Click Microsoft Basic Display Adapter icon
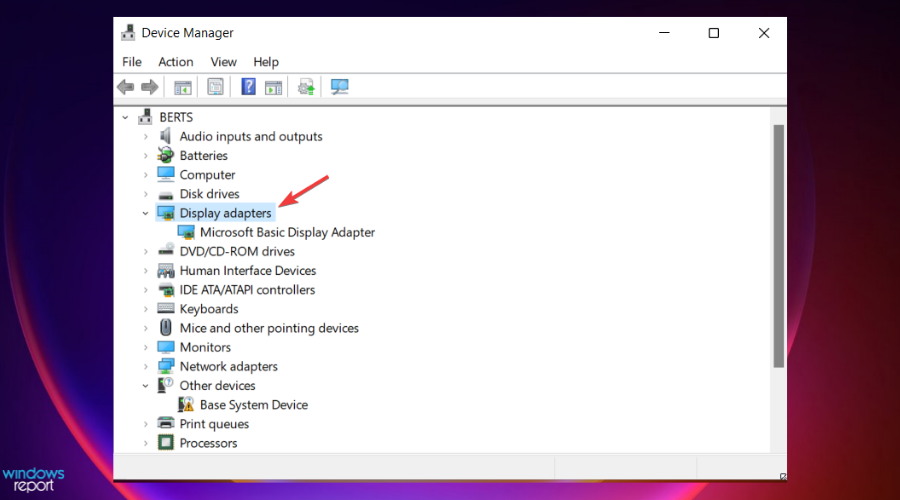Image resolution: width=900 pixels, height=500 pixels. coord(186,232)
